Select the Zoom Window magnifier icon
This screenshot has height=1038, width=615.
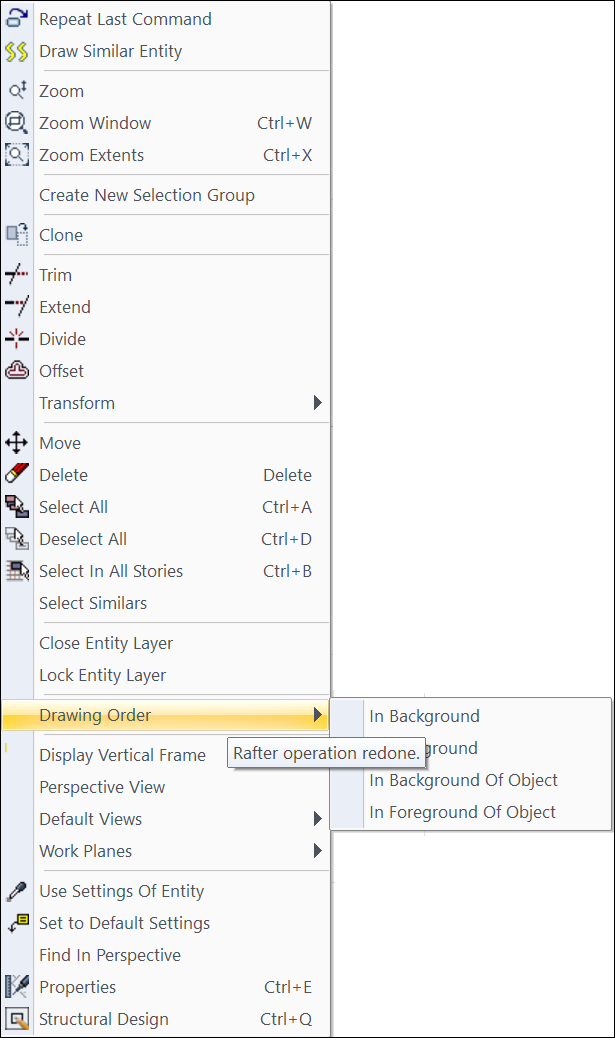point(16,123)
